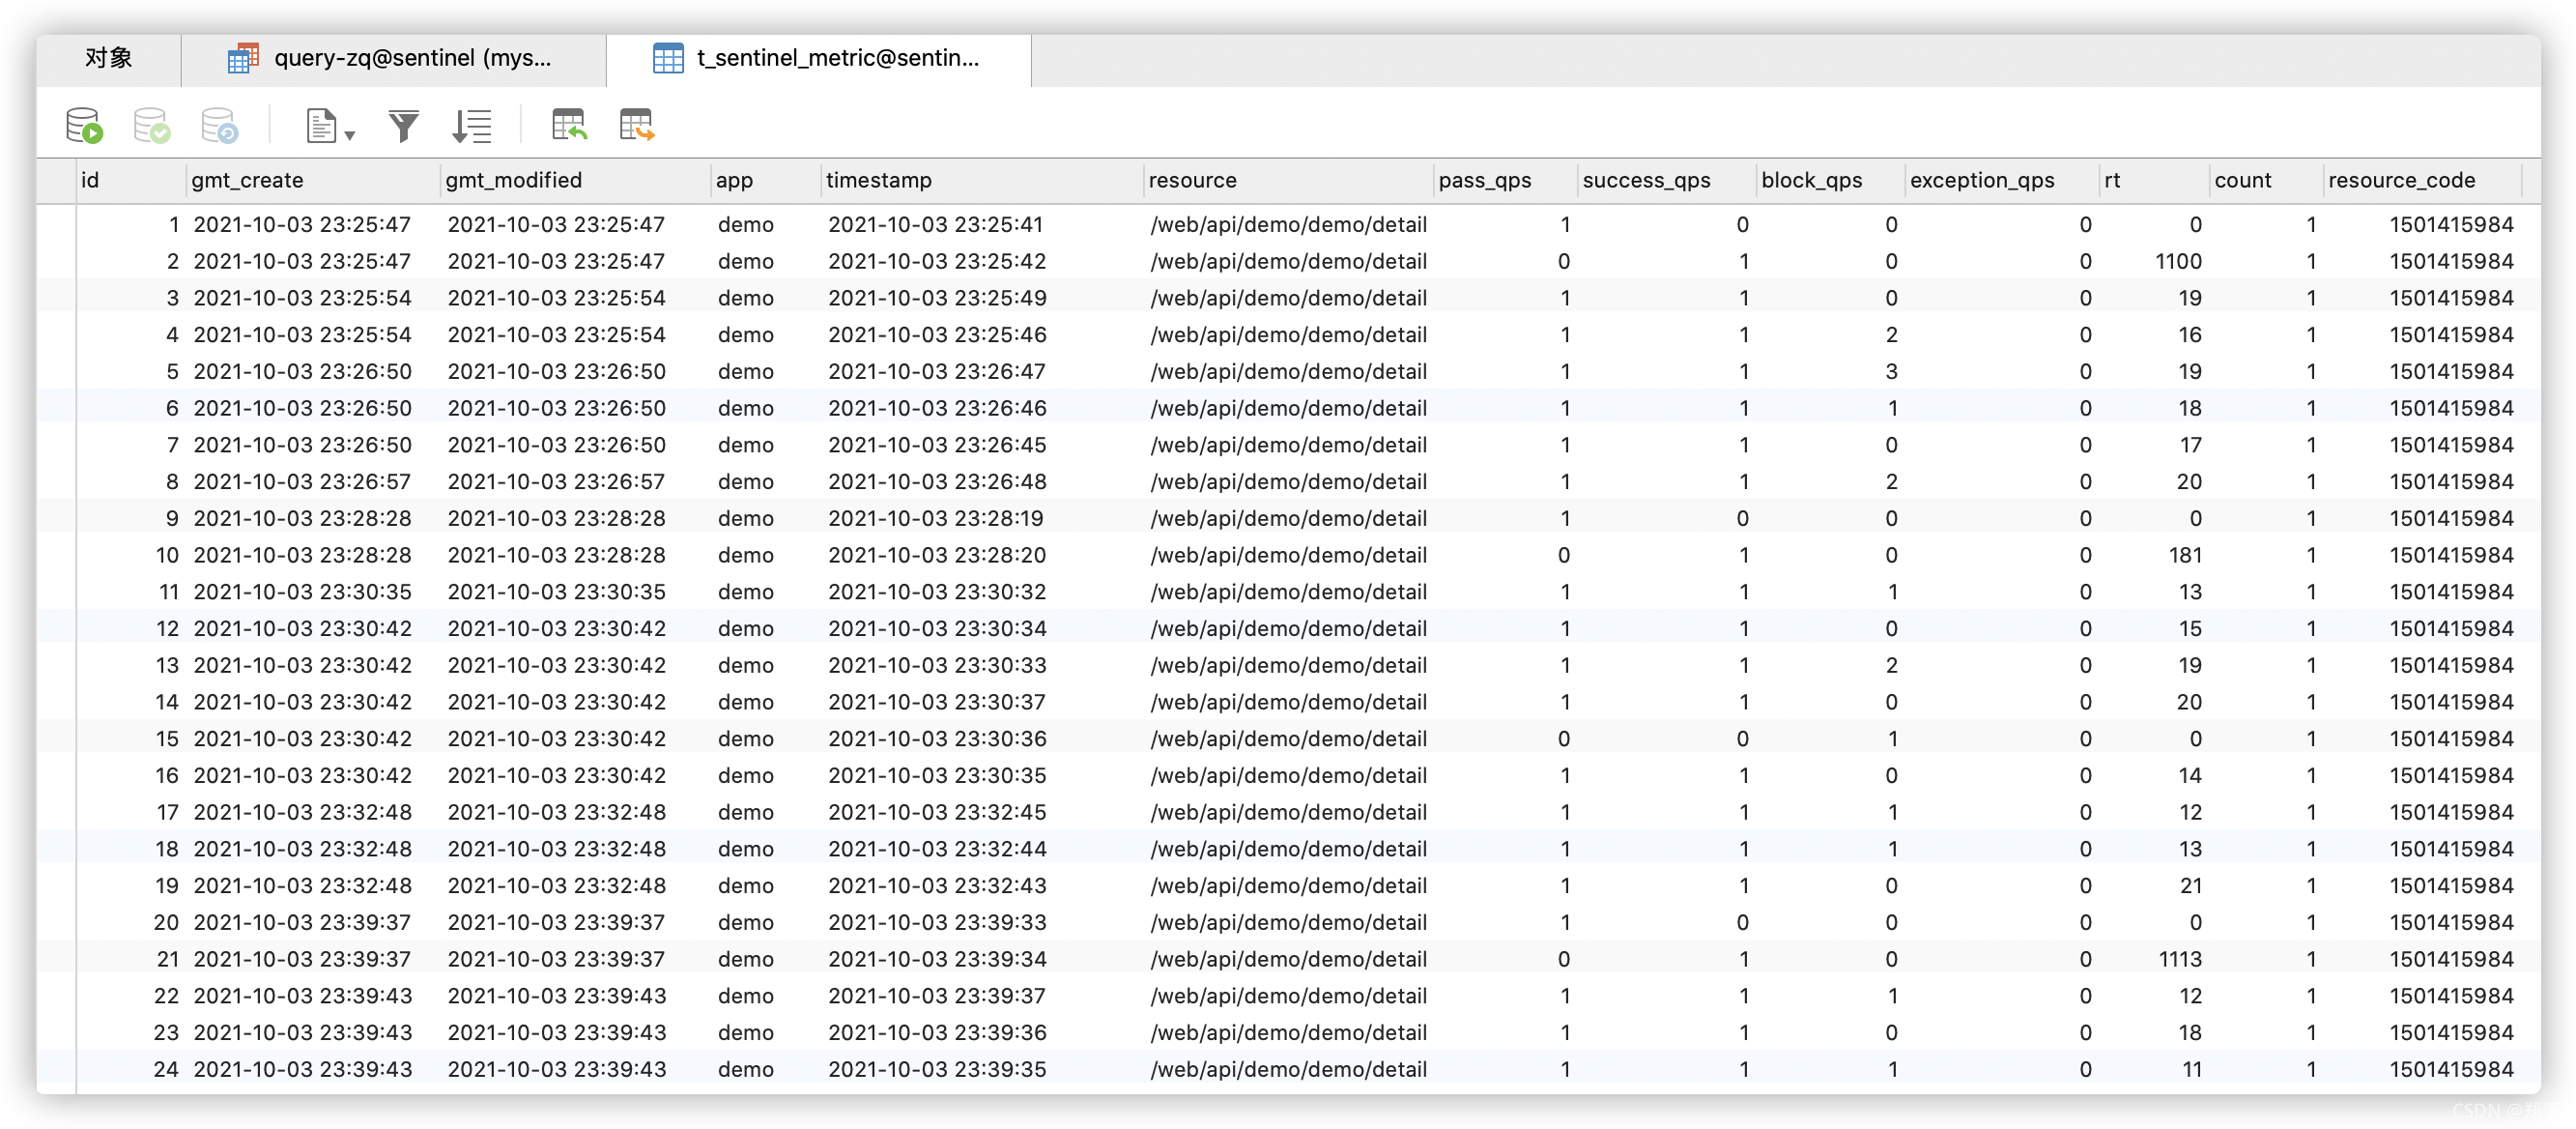Click row selector gutter of row 1
Screen dimensions: 2576x1129
point(57,225)
